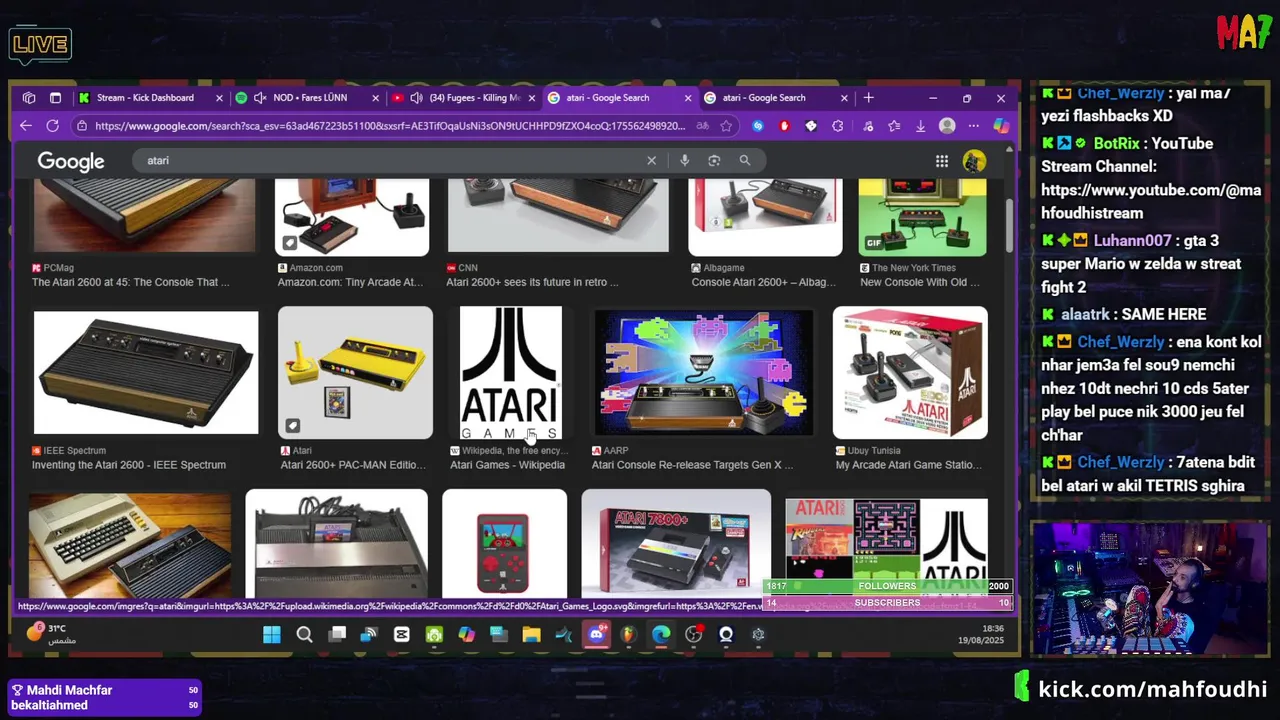This screenshot has width=1280, height=720.
Task: Open 'The Atari 2600 at 45' PCMag link
Action: point(131,282)
